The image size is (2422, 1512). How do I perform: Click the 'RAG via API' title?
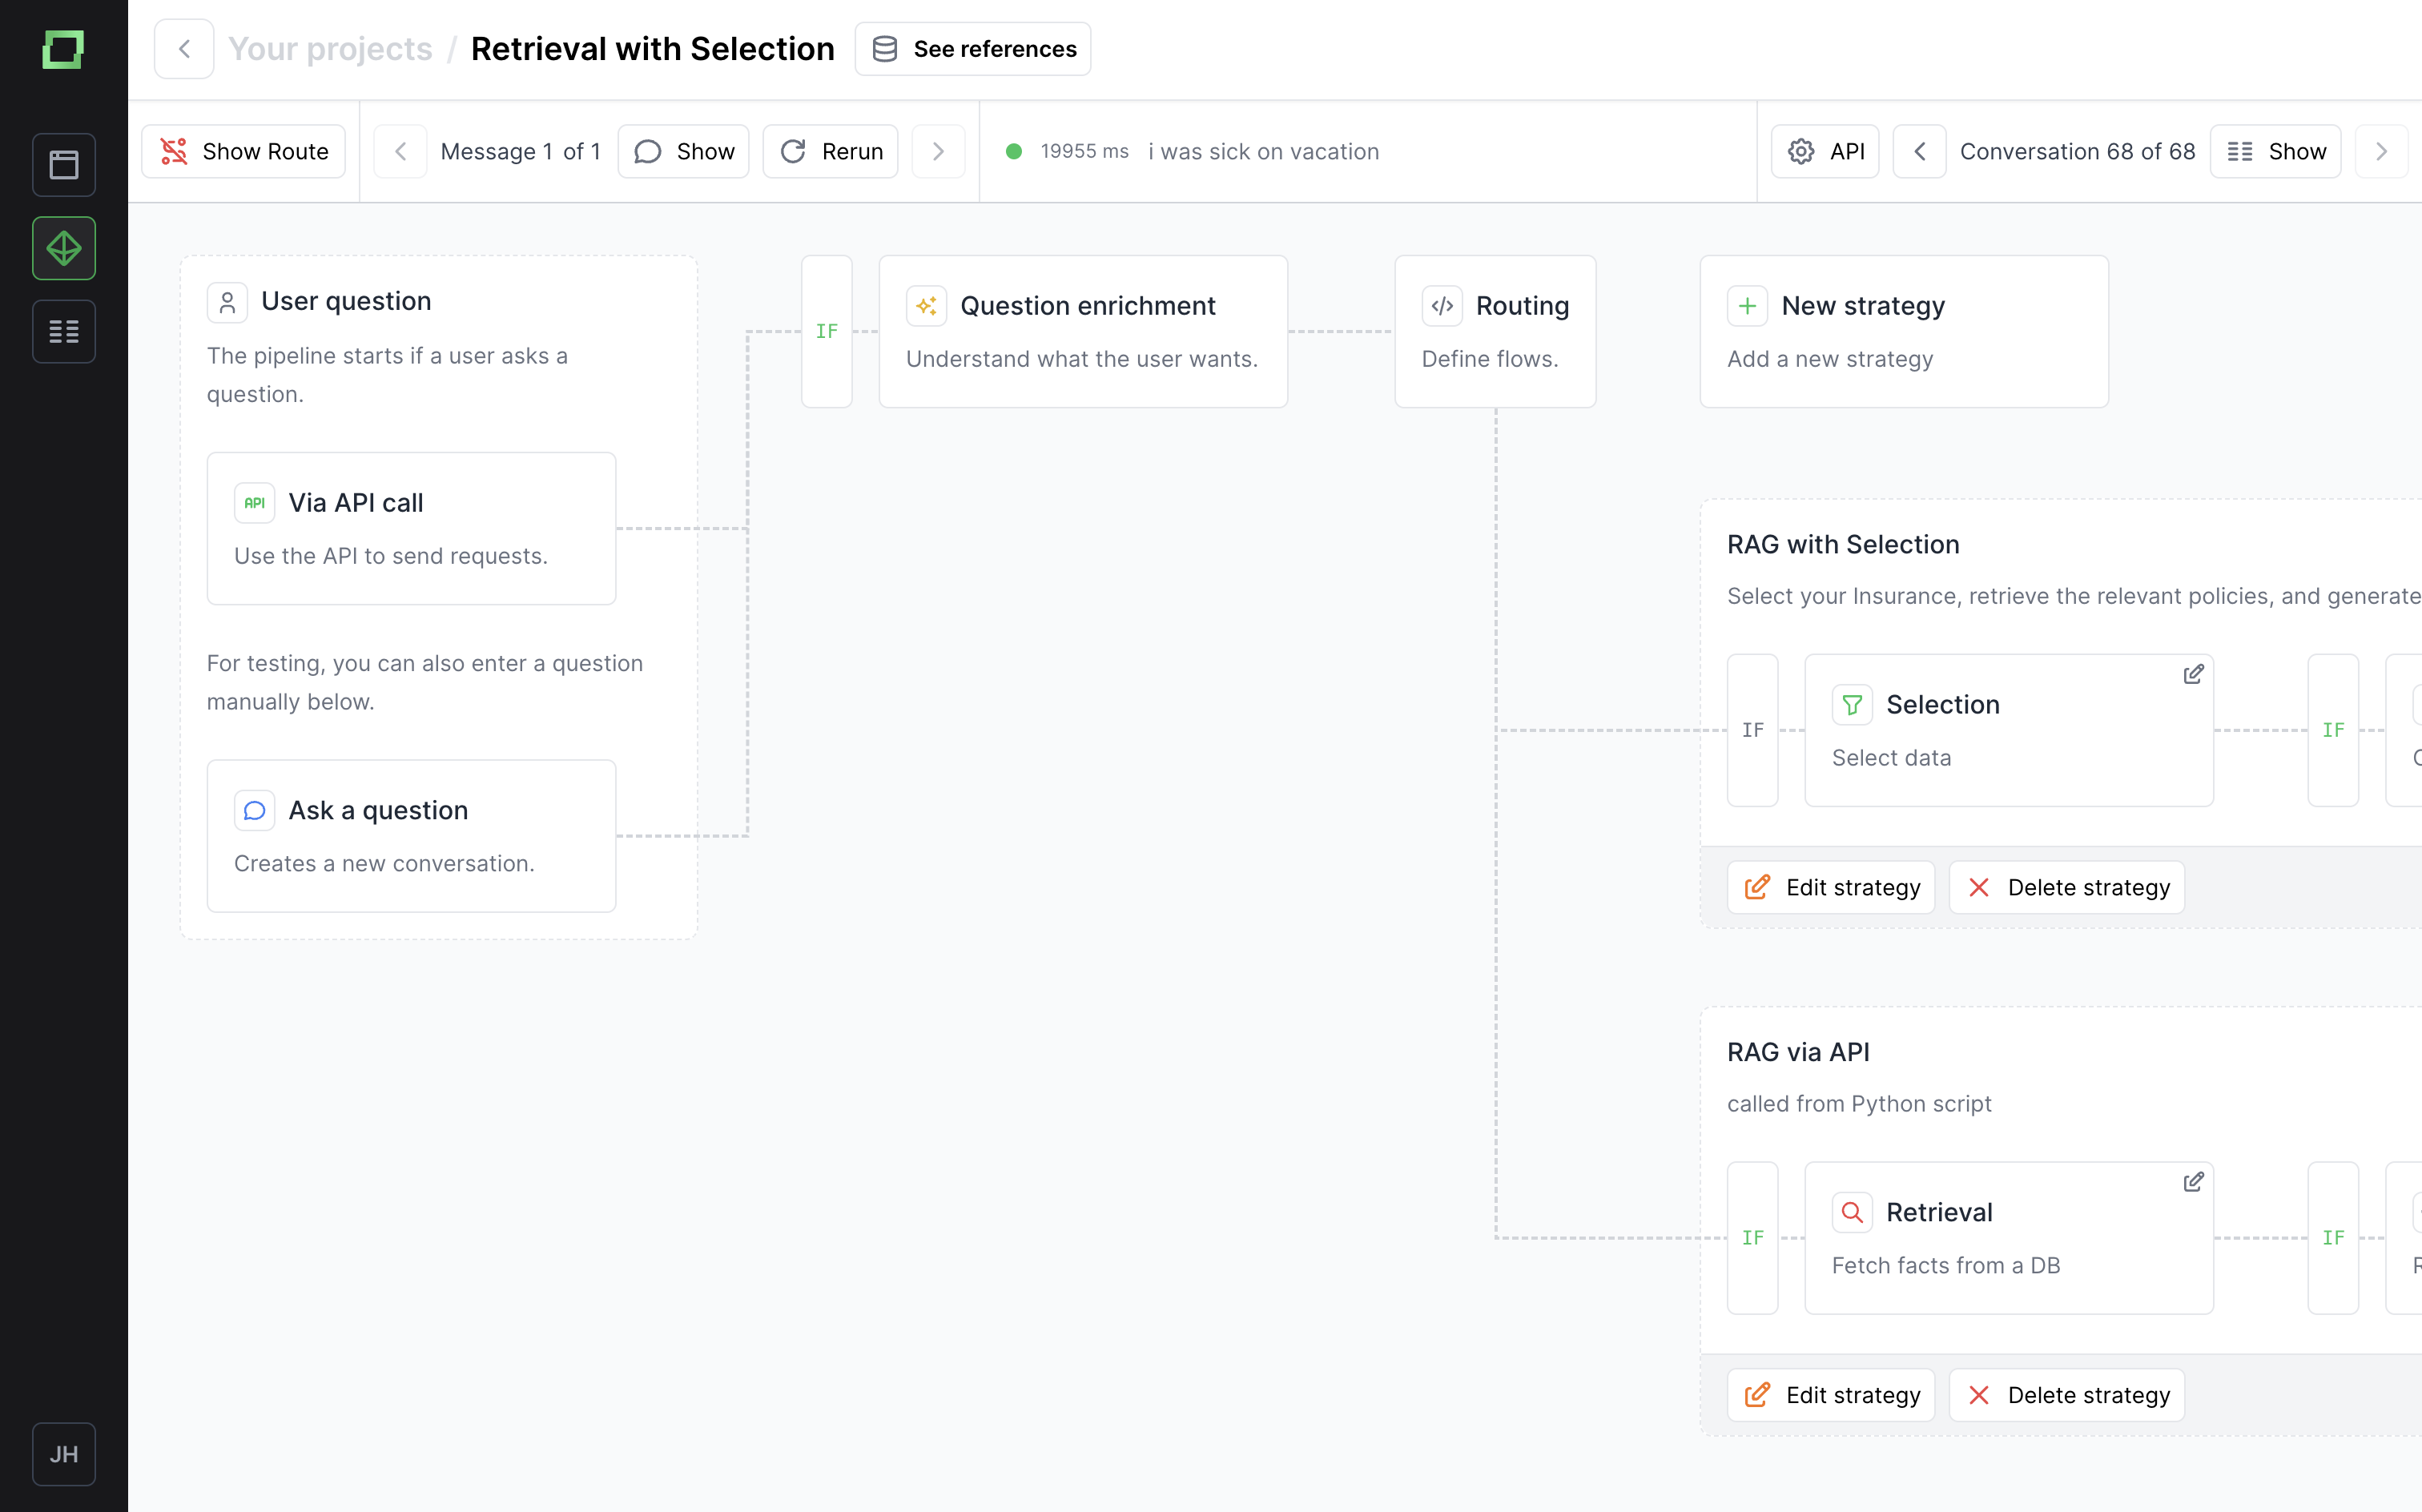pos(1798,1052)
